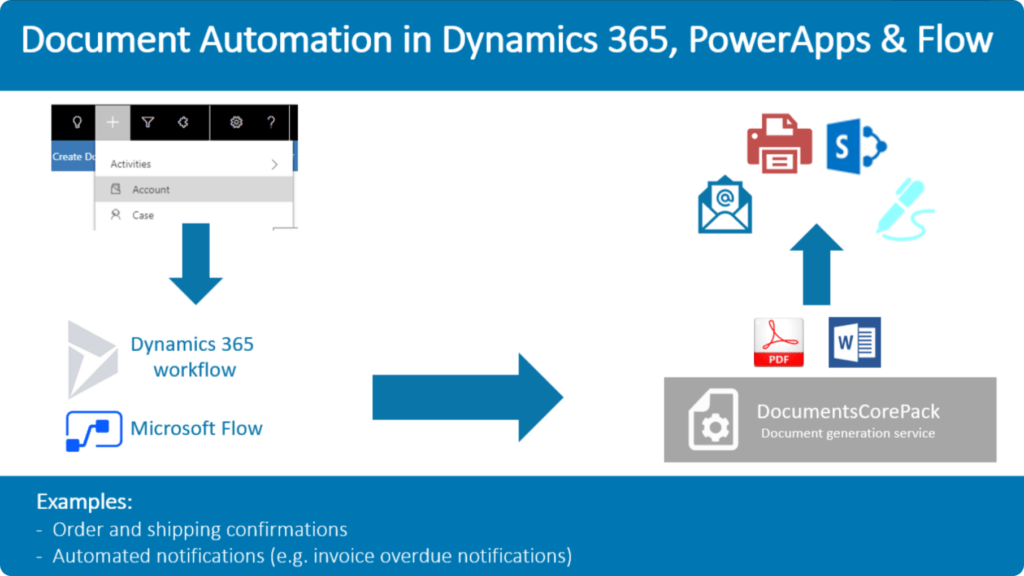Select Case from the create menu
1024x576 pixels.
[143, 215]
